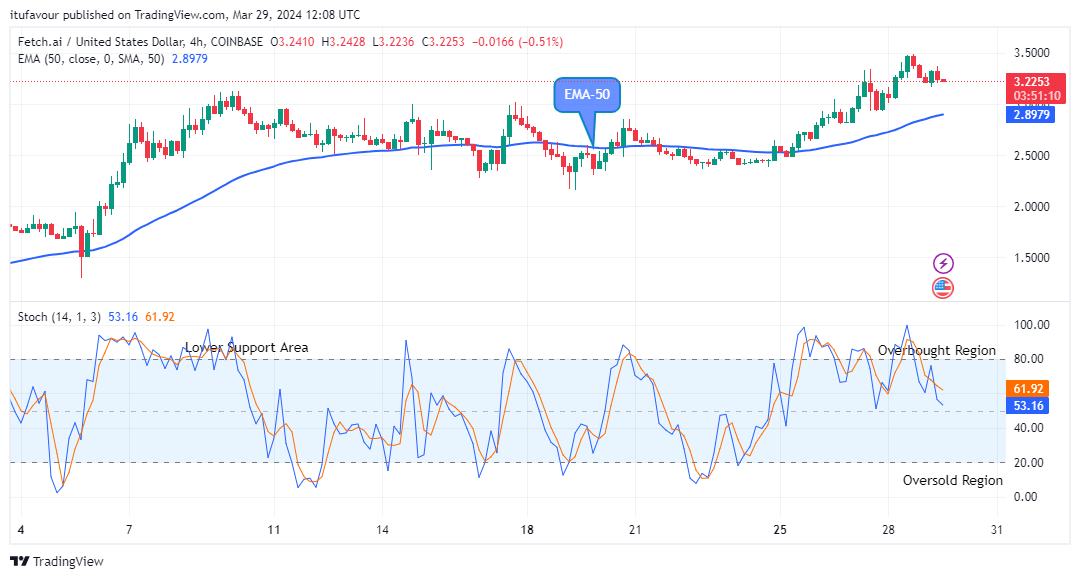This screenshot has height=579, width=1080.
Task: Click the 20.00 stochastic axis label
Action: 1028,463
